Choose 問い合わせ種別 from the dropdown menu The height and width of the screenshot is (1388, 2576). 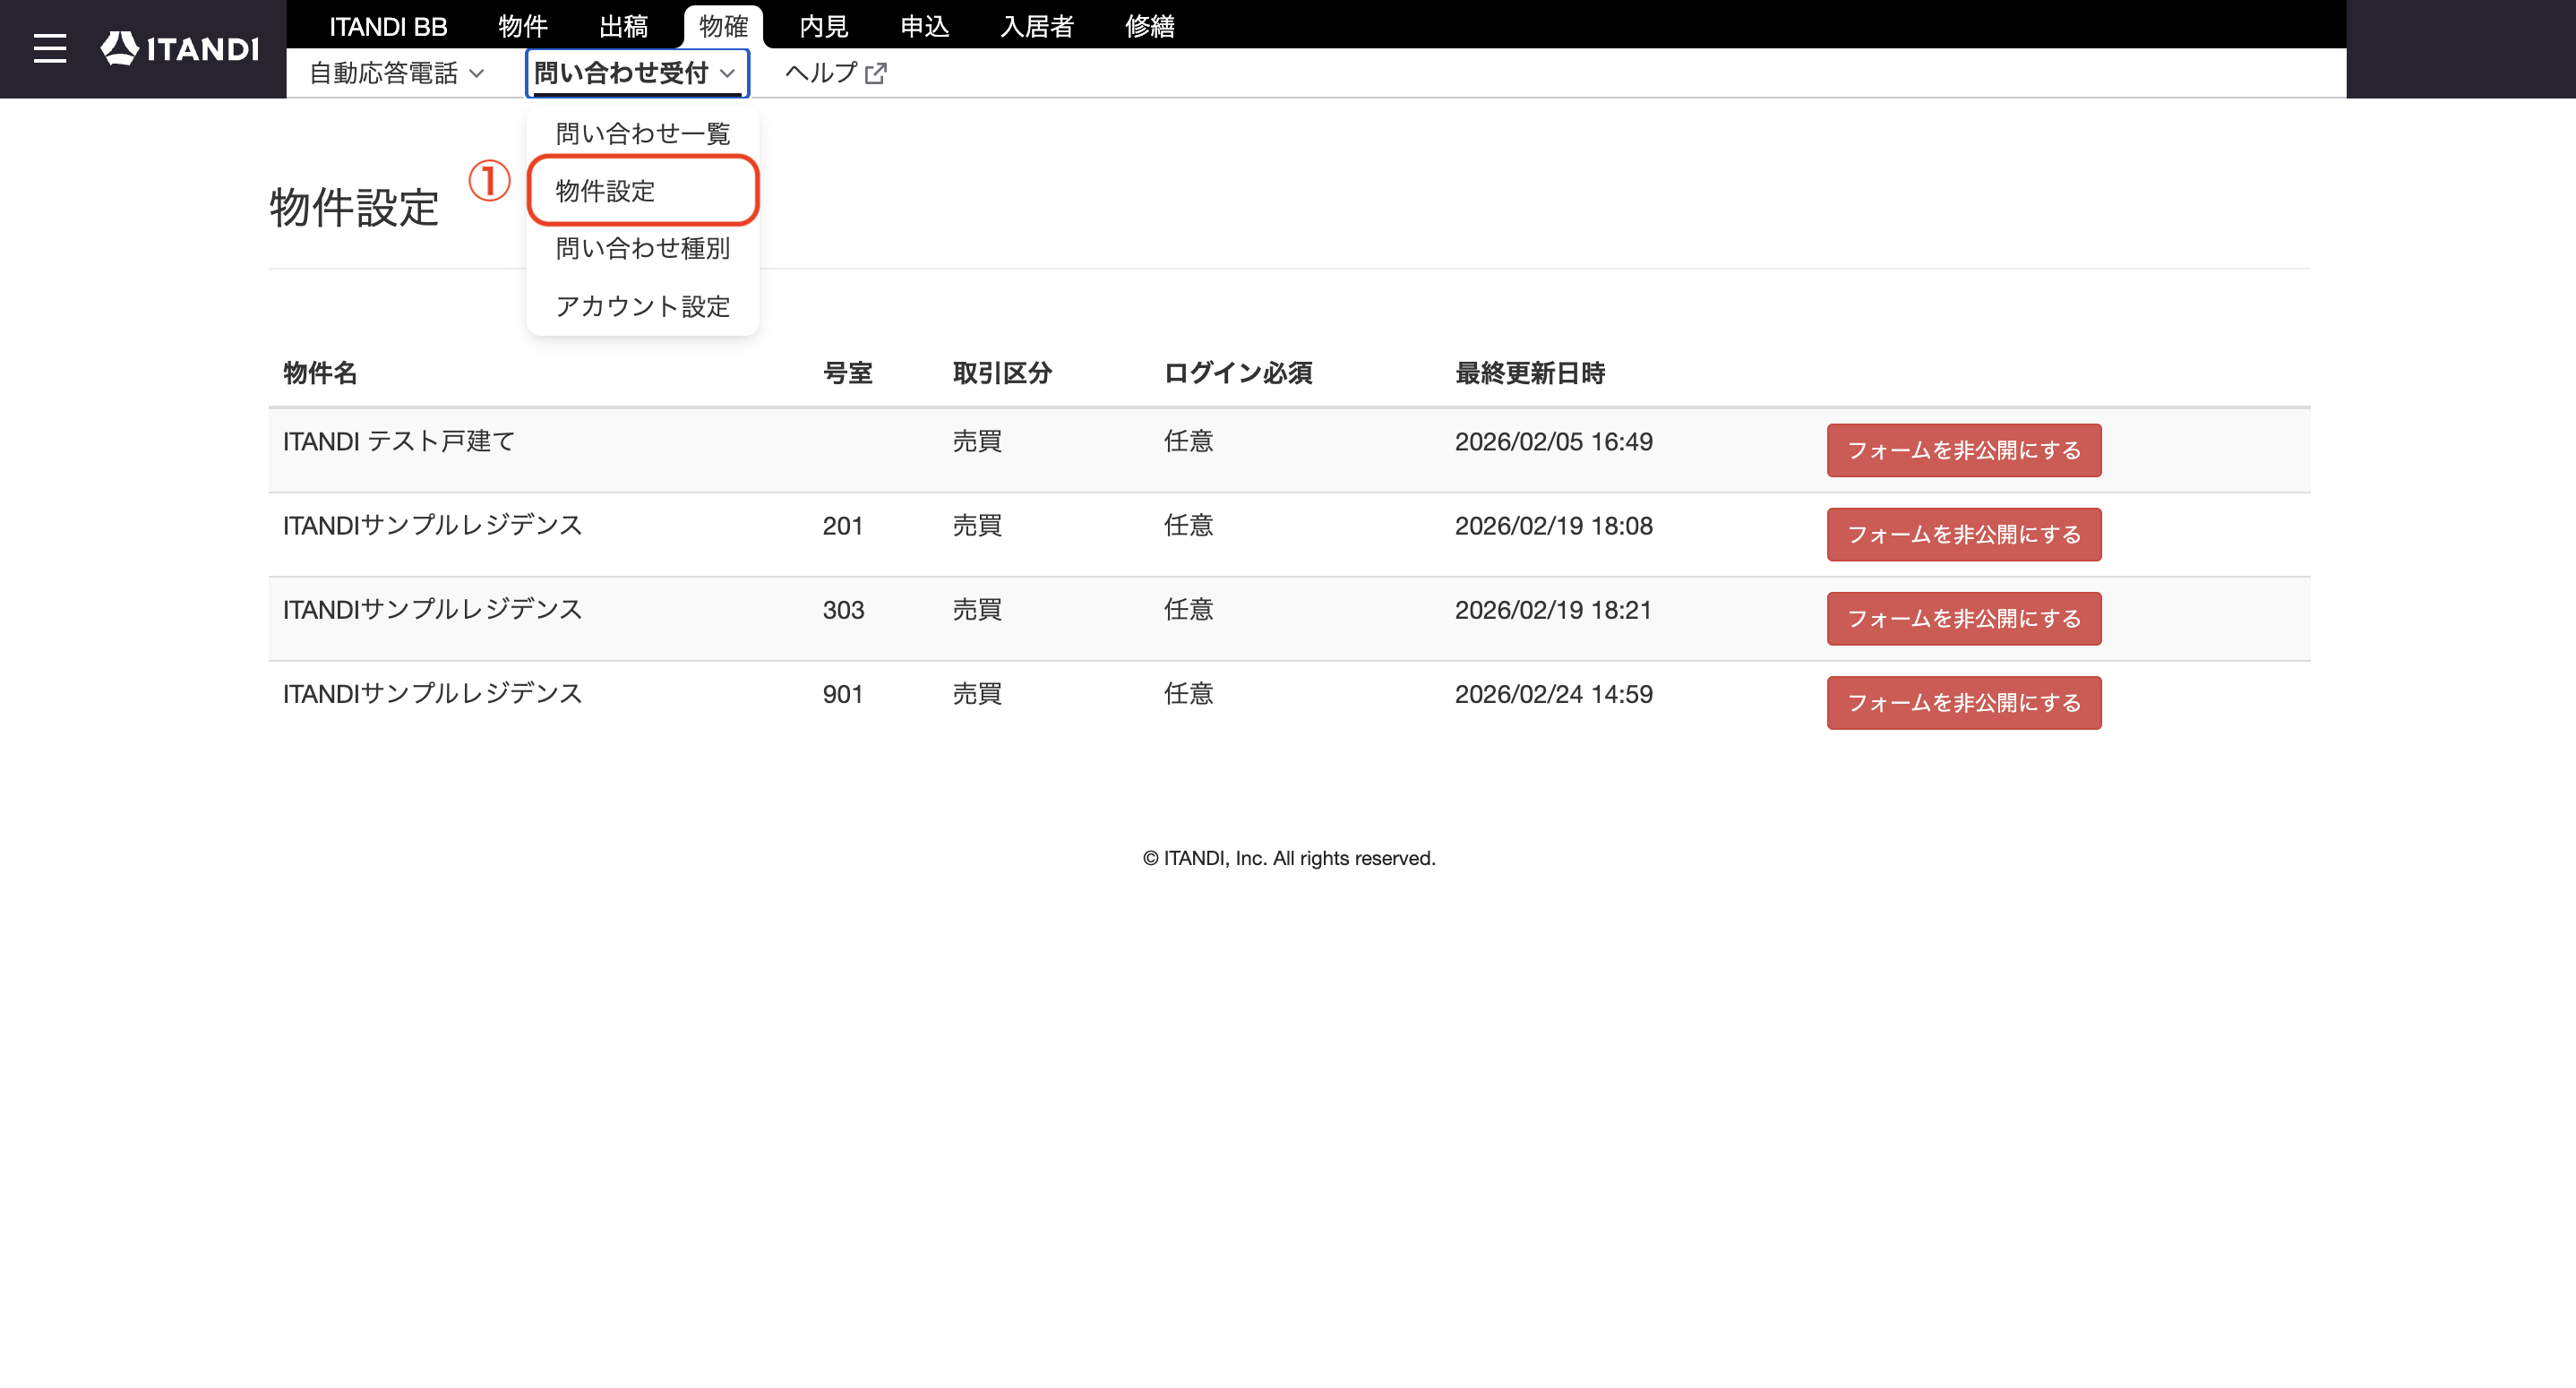coord(643,248)
